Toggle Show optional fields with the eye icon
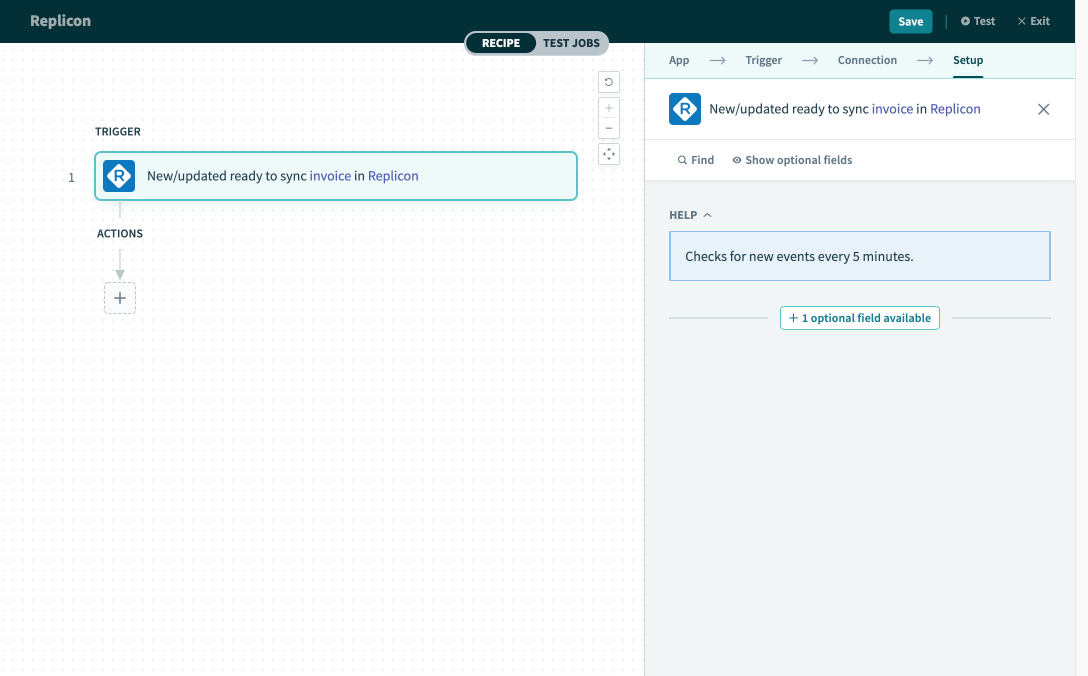 click(x=737, y=159)
